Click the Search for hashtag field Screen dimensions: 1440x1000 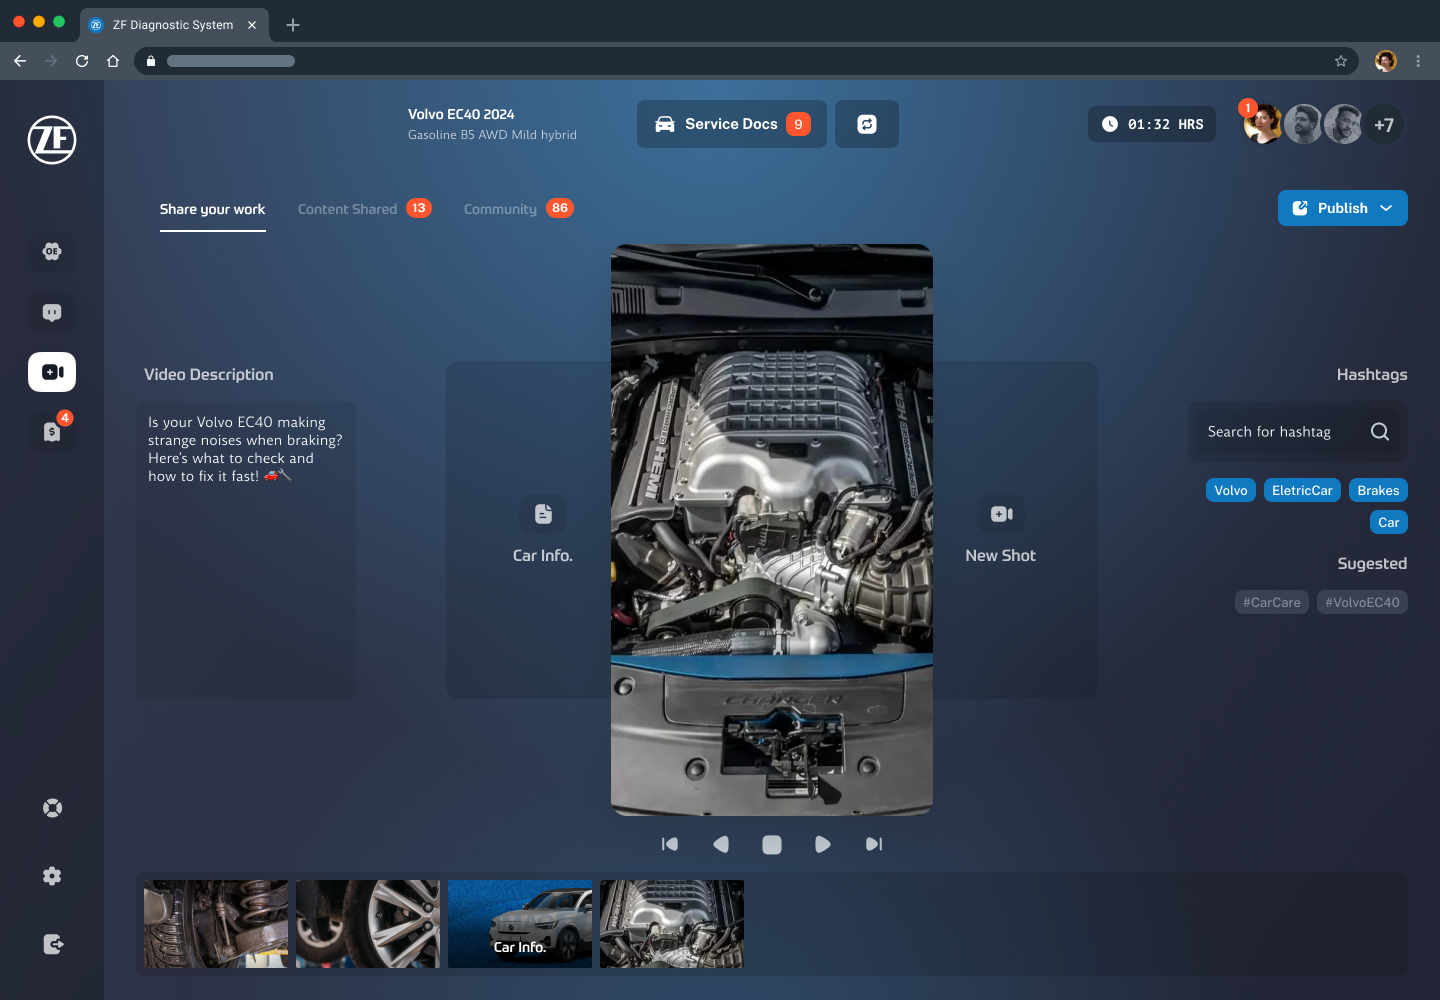(x=1298, y=432)
